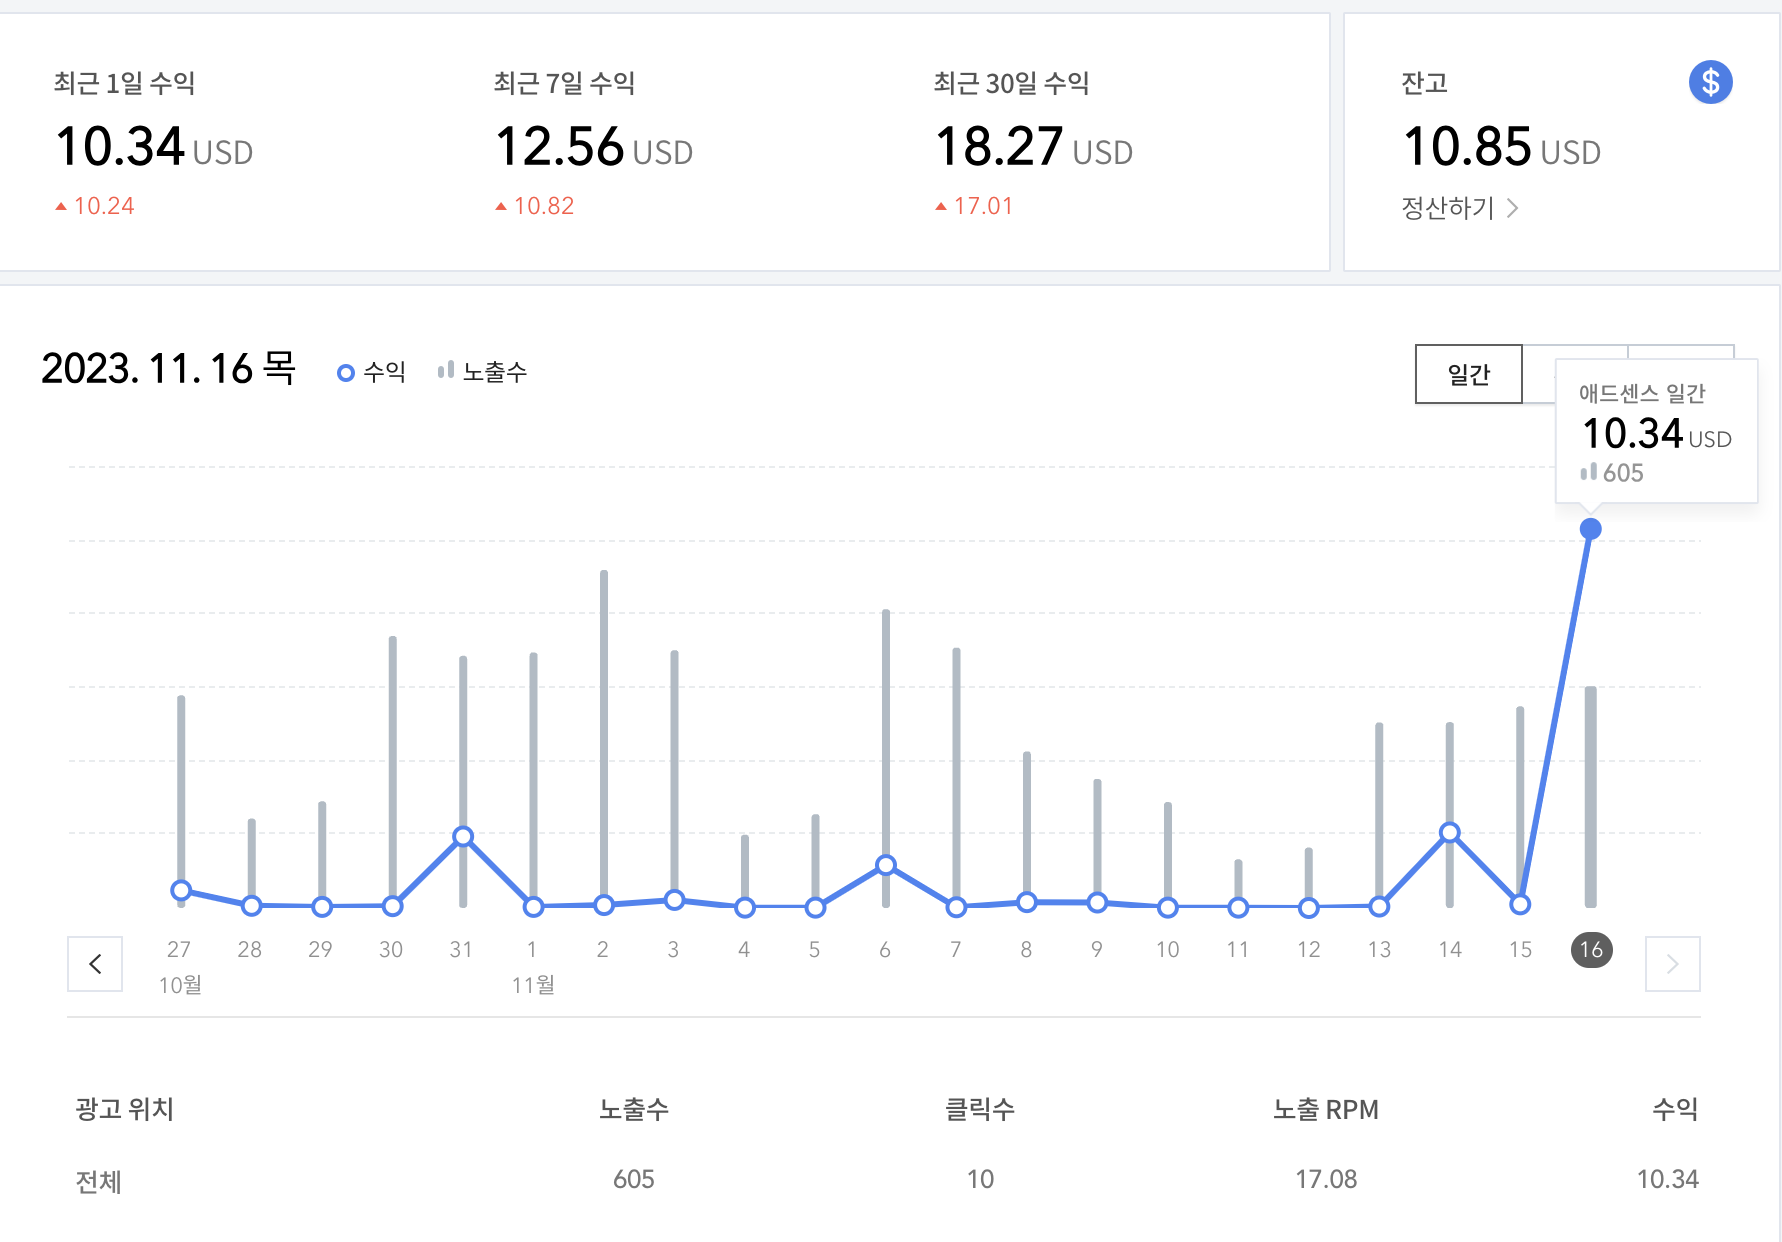1782x1242 pixels.
Task: Click the tooltip impressions count 605
Action: click(1623, 473)
